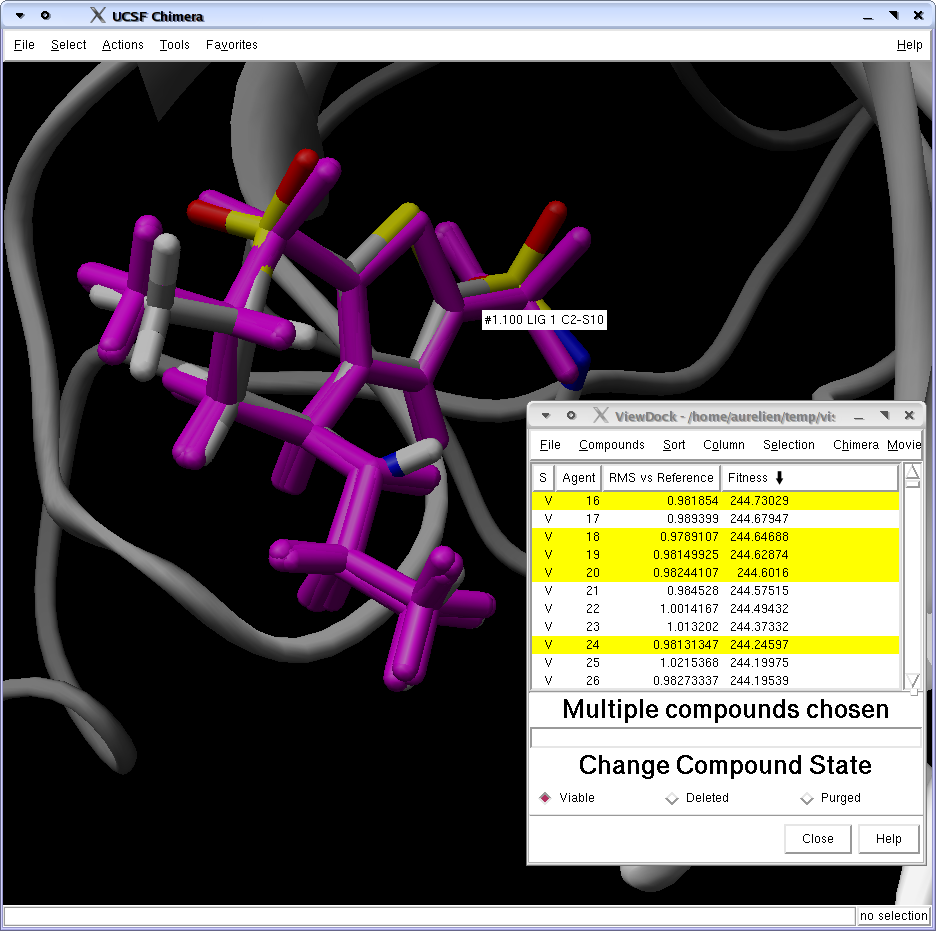Click the ViewDock sticky pin icon
936x931 pixels.
click(x=571, y=415)
